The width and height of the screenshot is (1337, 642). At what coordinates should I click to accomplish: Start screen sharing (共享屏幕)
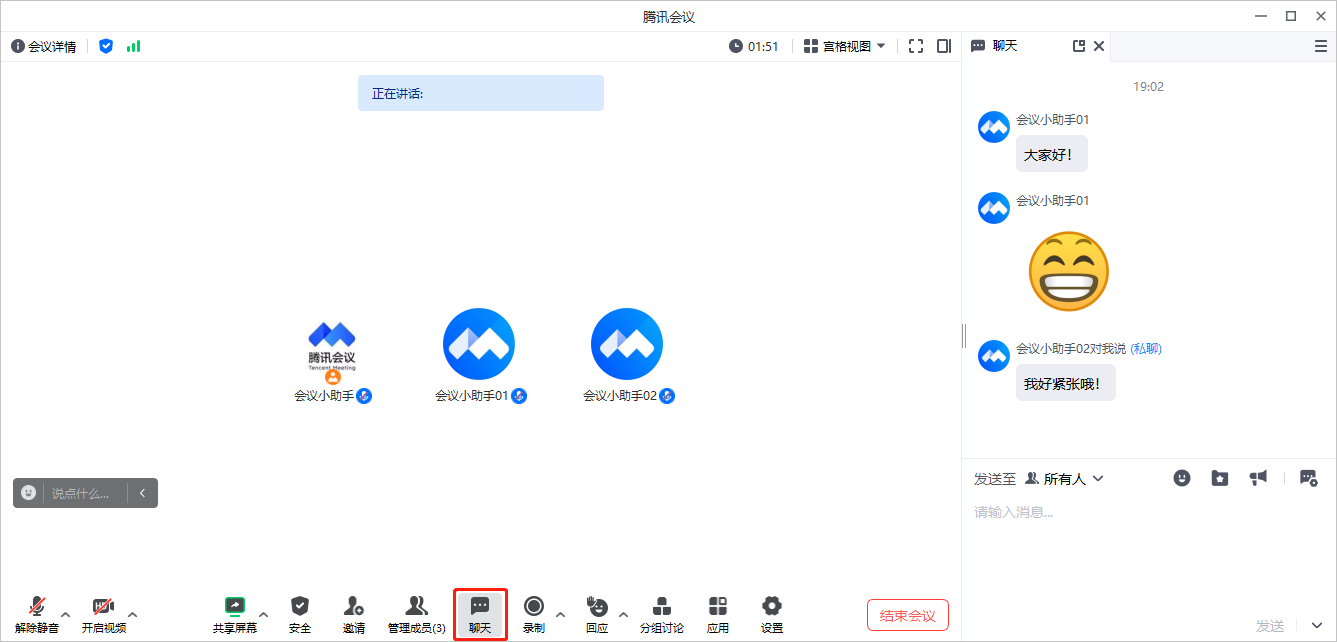pyautogui.click(x=235, y=615)
